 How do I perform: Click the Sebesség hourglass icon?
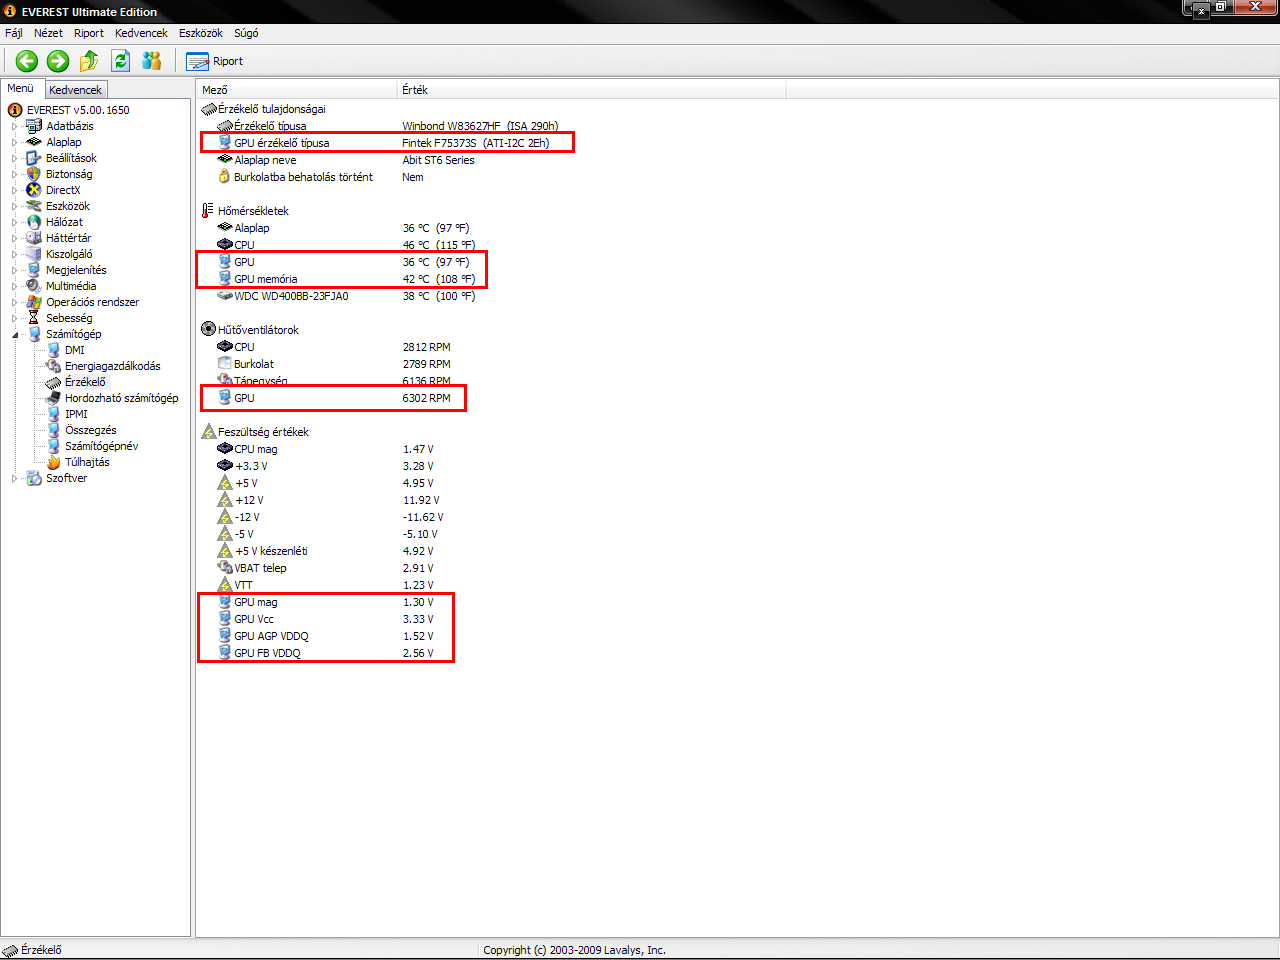(34, 318)
